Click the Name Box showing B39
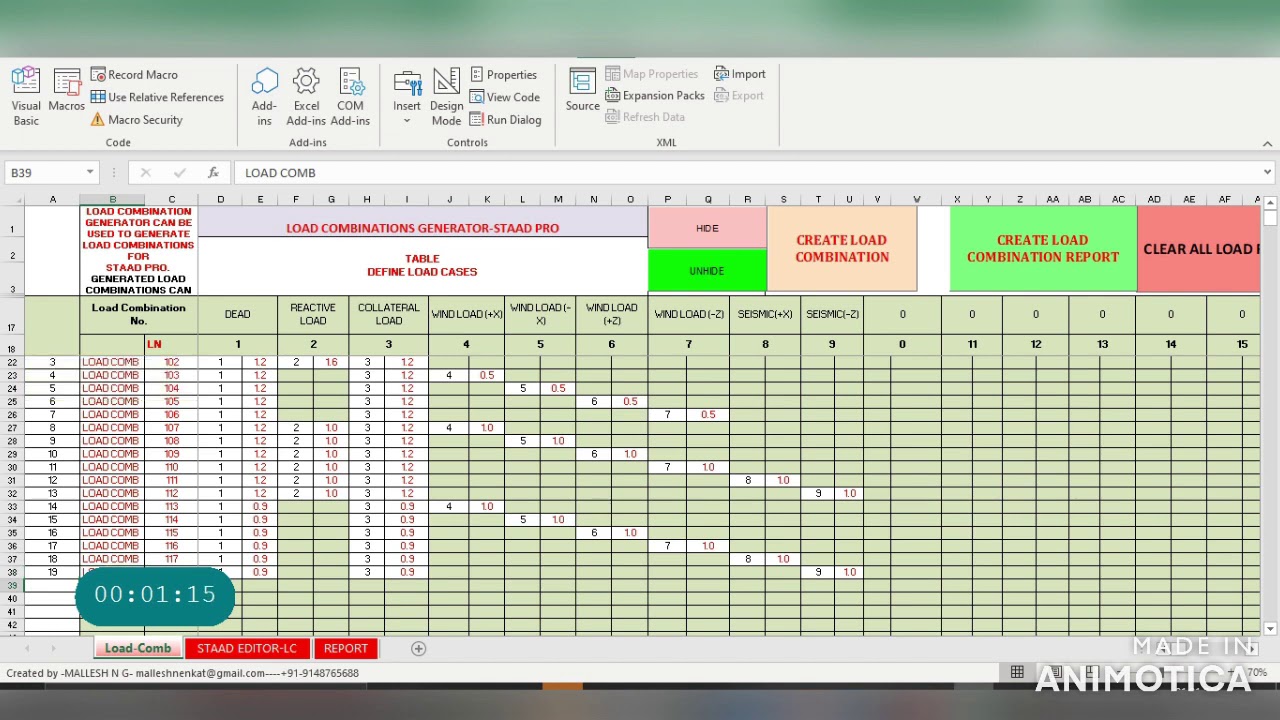Viewport: 1280px width, 720px height. 45,173
